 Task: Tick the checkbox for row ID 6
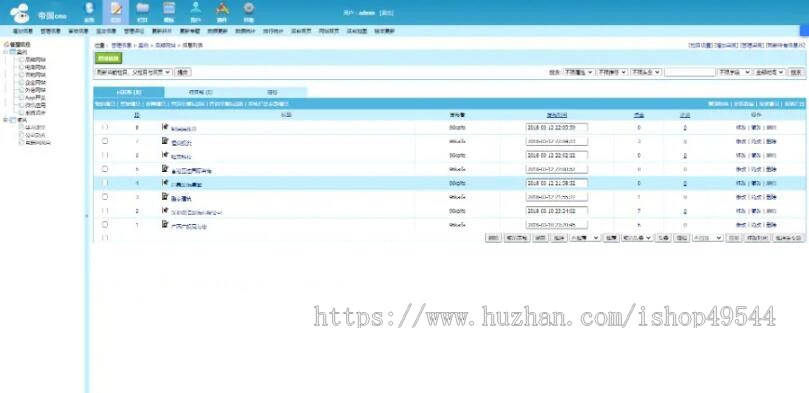[x=105, y=155]
